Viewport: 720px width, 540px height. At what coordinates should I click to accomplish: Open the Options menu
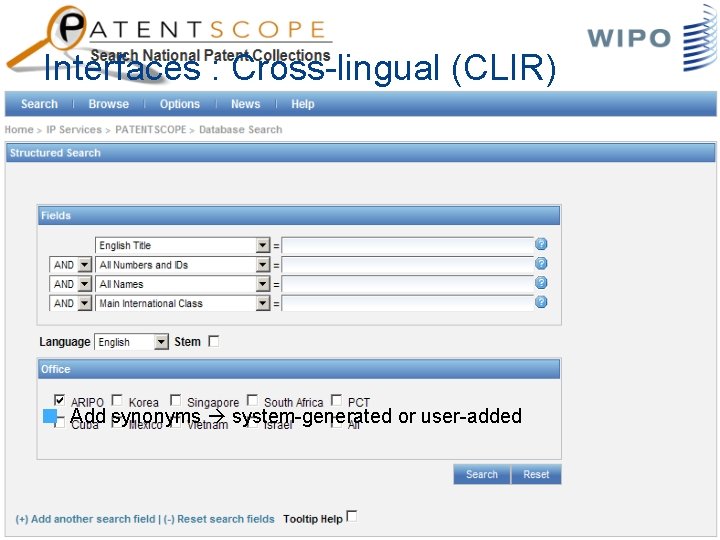coord(180,104)
